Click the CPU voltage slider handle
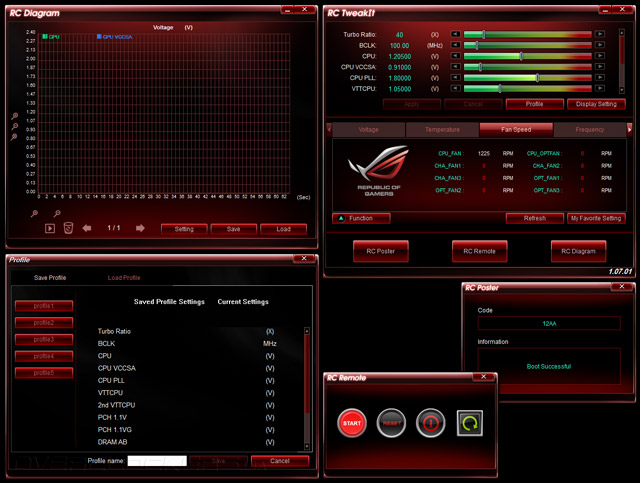This screenshot has width=640, height=483. point(521,56)
